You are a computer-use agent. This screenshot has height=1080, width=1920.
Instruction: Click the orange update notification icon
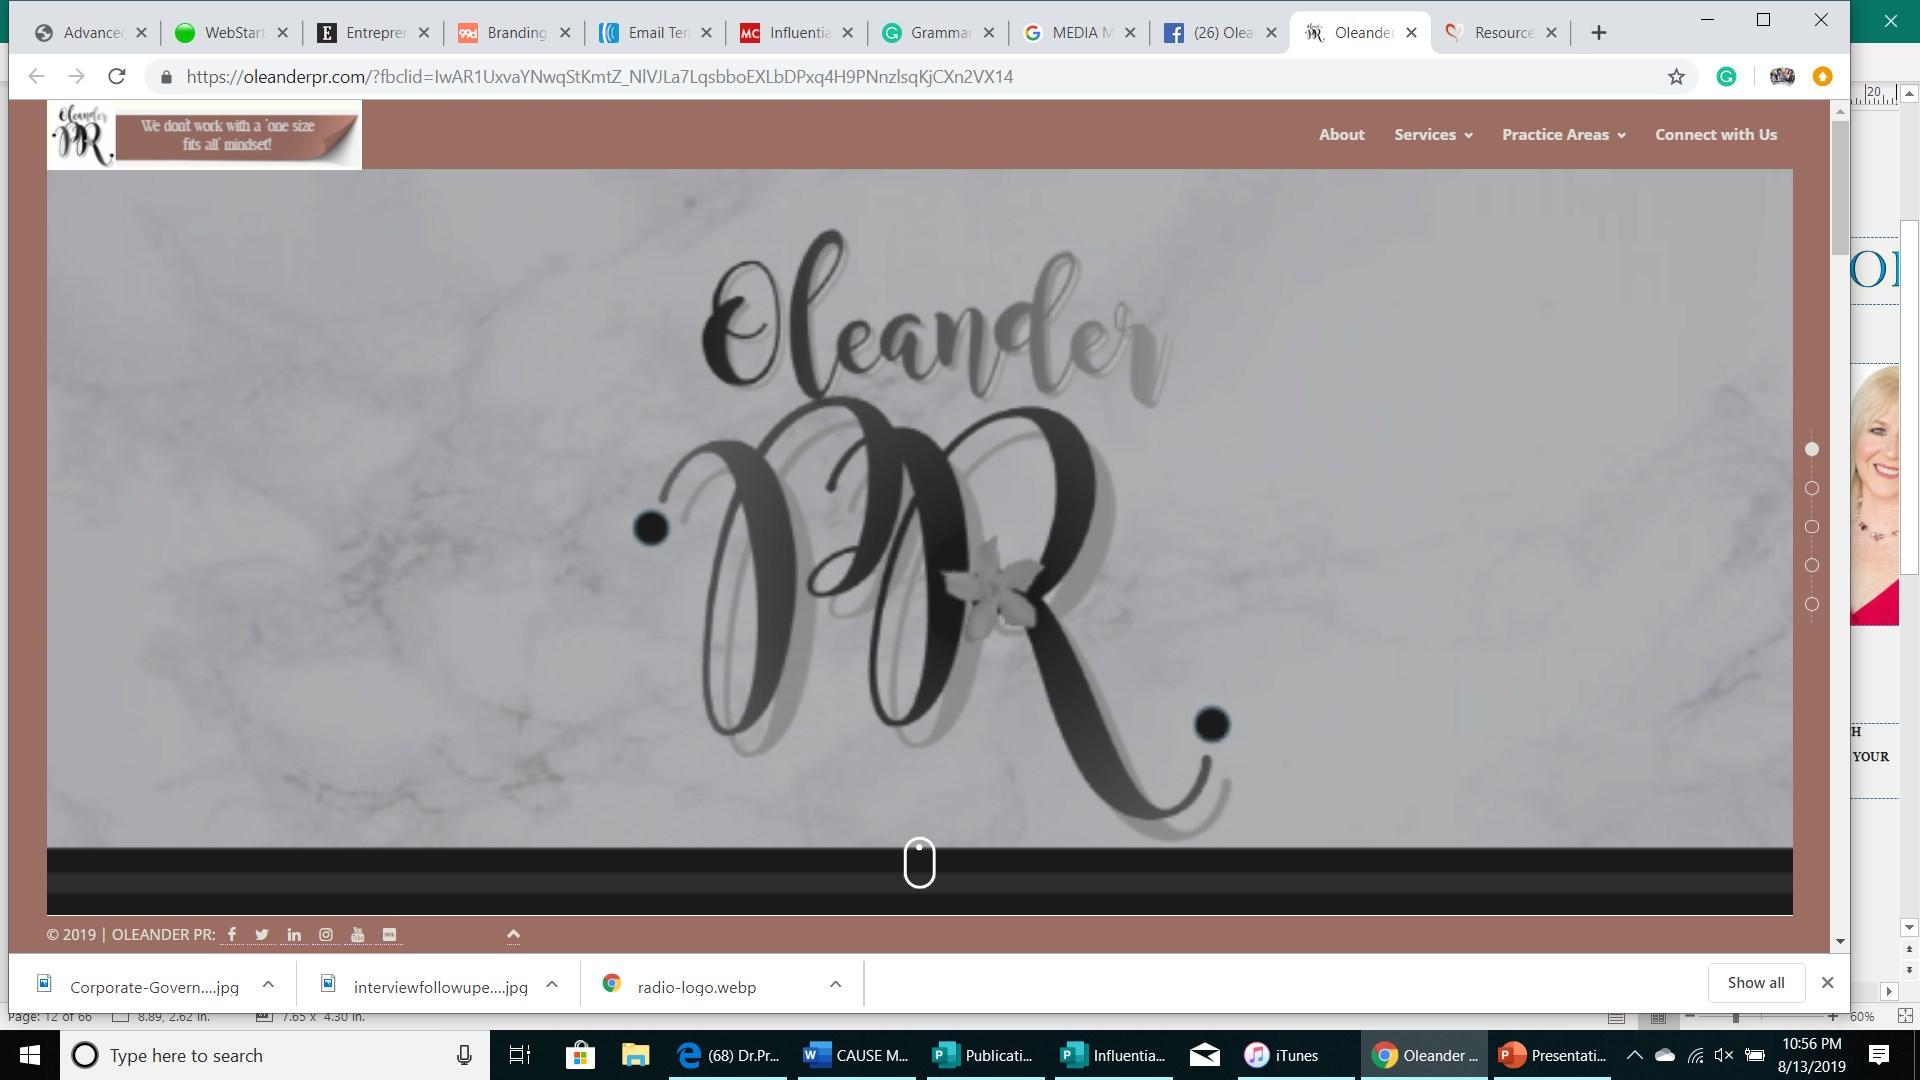(1822, 77)
